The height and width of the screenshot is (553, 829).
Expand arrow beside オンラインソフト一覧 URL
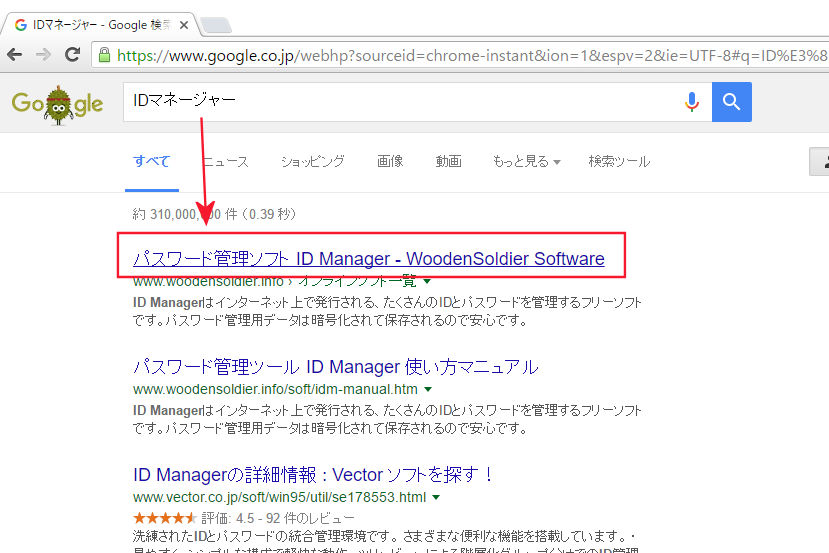[x=427, y=281]
